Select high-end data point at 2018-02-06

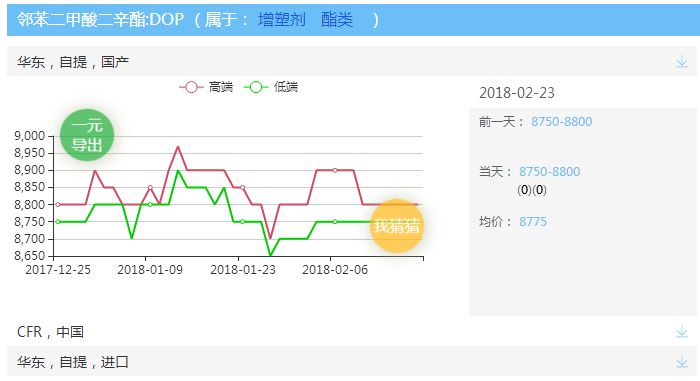335,170
